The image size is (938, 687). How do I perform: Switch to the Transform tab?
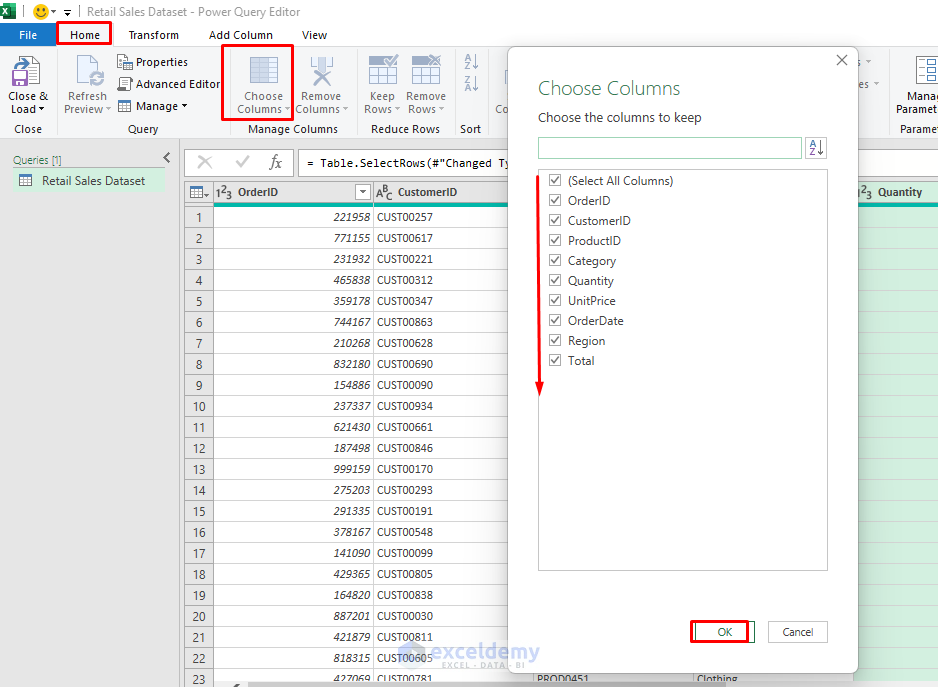tap(153, 35)
